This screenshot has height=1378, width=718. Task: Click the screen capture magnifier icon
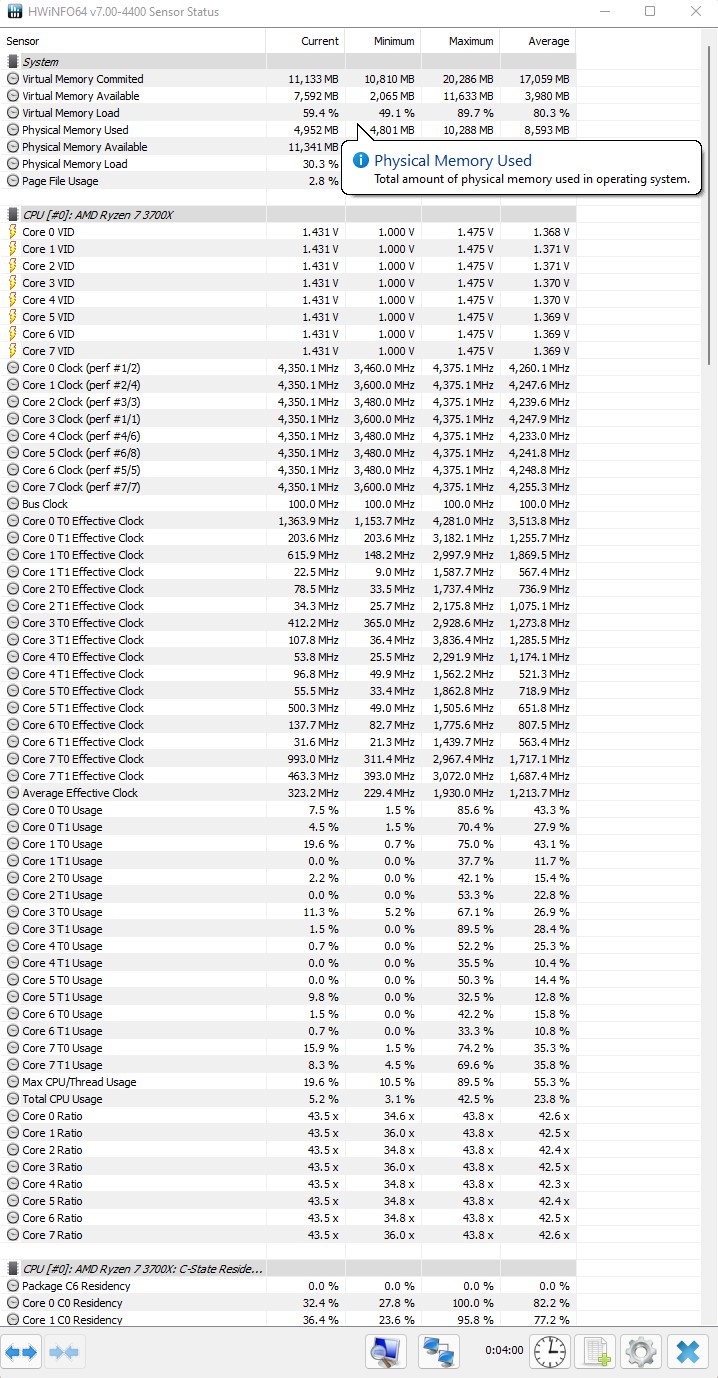tap(385, 1351)
